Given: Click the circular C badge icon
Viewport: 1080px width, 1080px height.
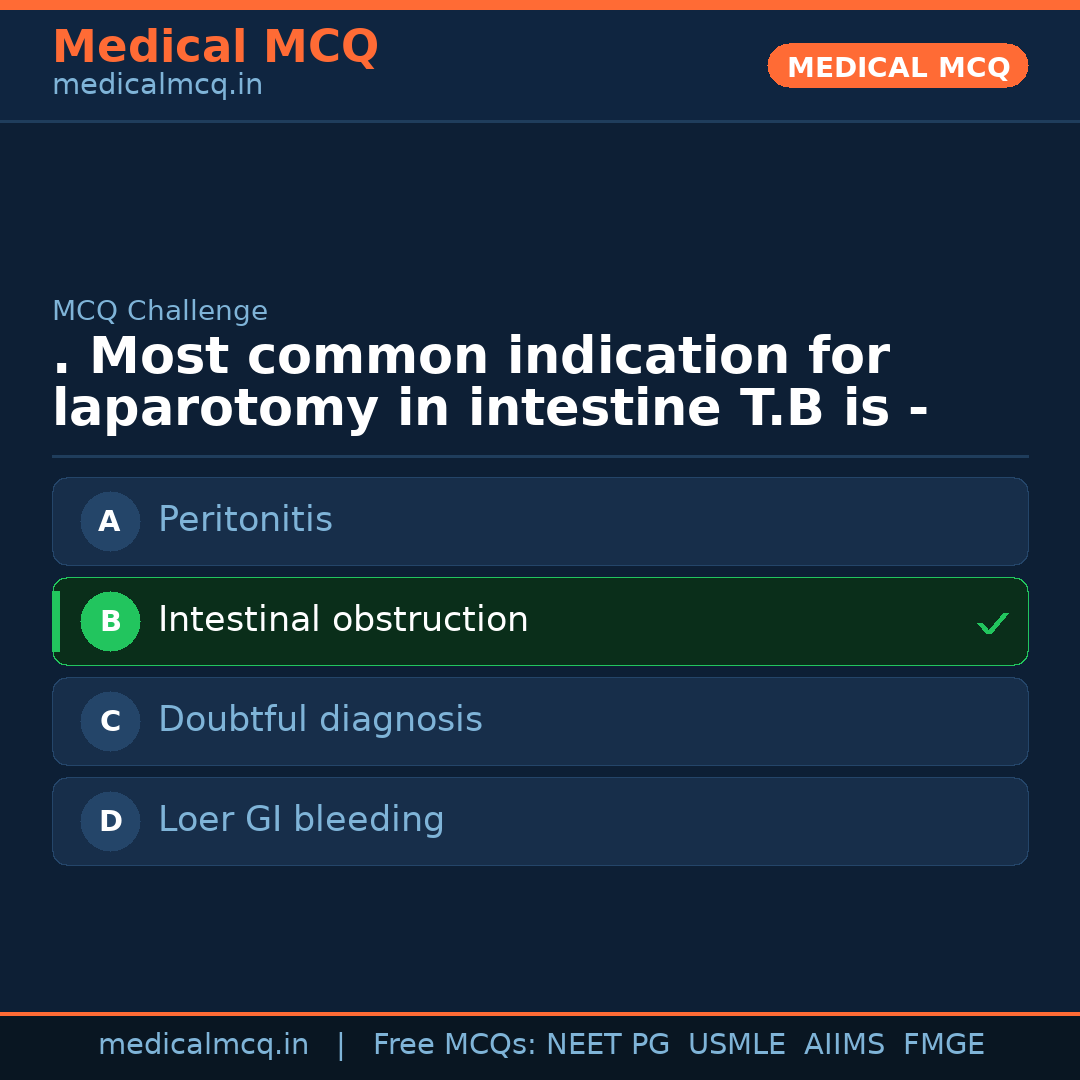Looking at the screenshot, I should [x=110, y=721].
